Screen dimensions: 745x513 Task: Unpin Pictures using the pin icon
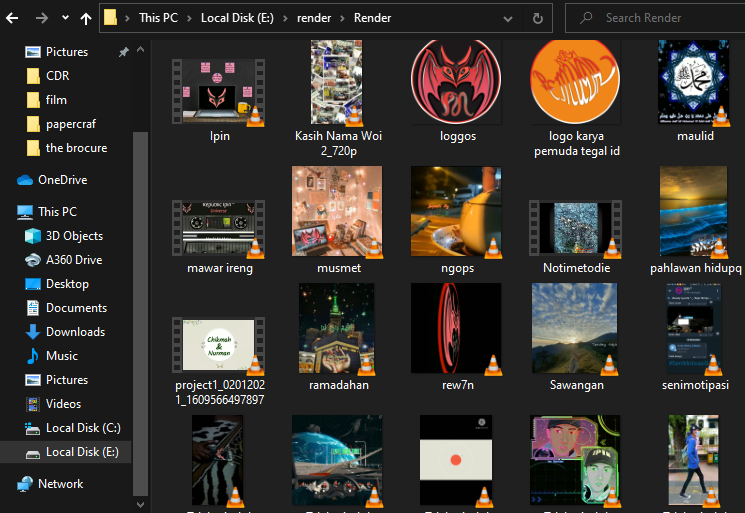(124, 52)
